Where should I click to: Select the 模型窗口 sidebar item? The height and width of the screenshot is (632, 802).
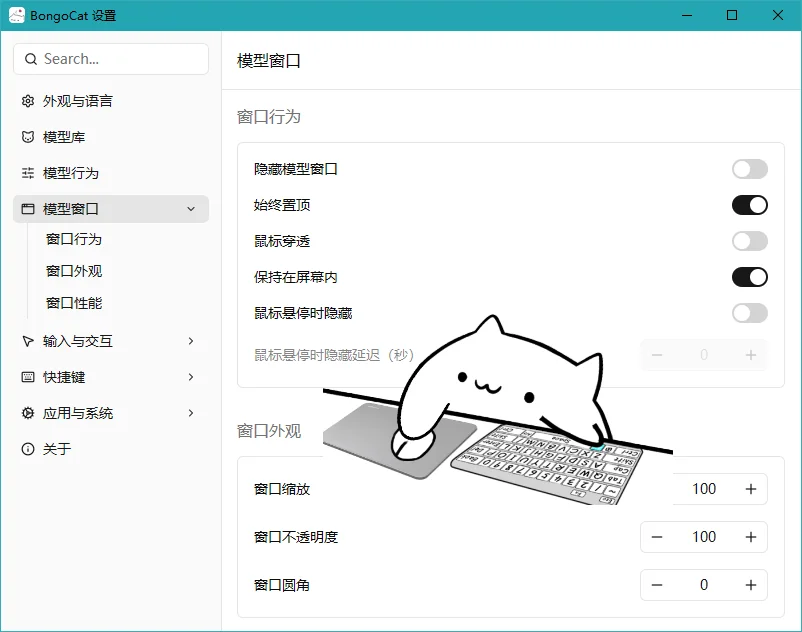111,209
